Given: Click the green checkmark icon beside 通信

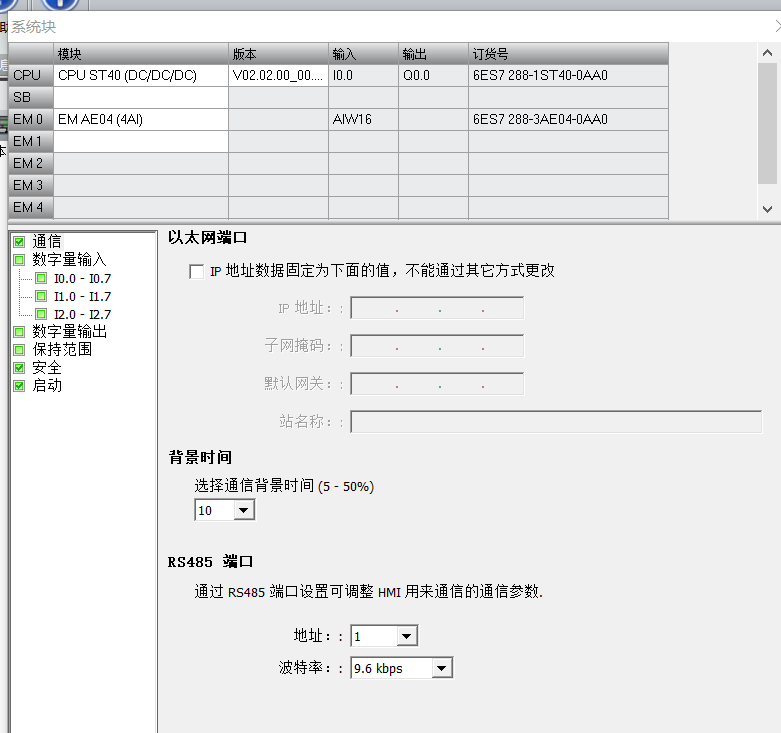Looking at the screenshot, I should click(19, 241).
